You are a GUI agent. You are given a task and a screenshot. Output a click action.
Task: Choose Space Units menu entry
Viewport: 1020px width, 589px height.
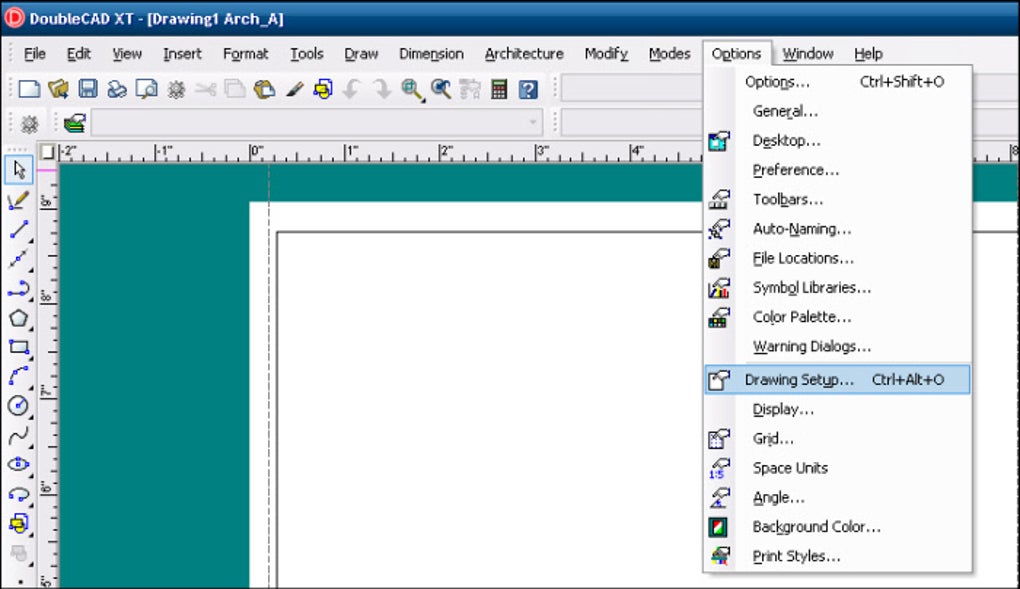point(838,468)
